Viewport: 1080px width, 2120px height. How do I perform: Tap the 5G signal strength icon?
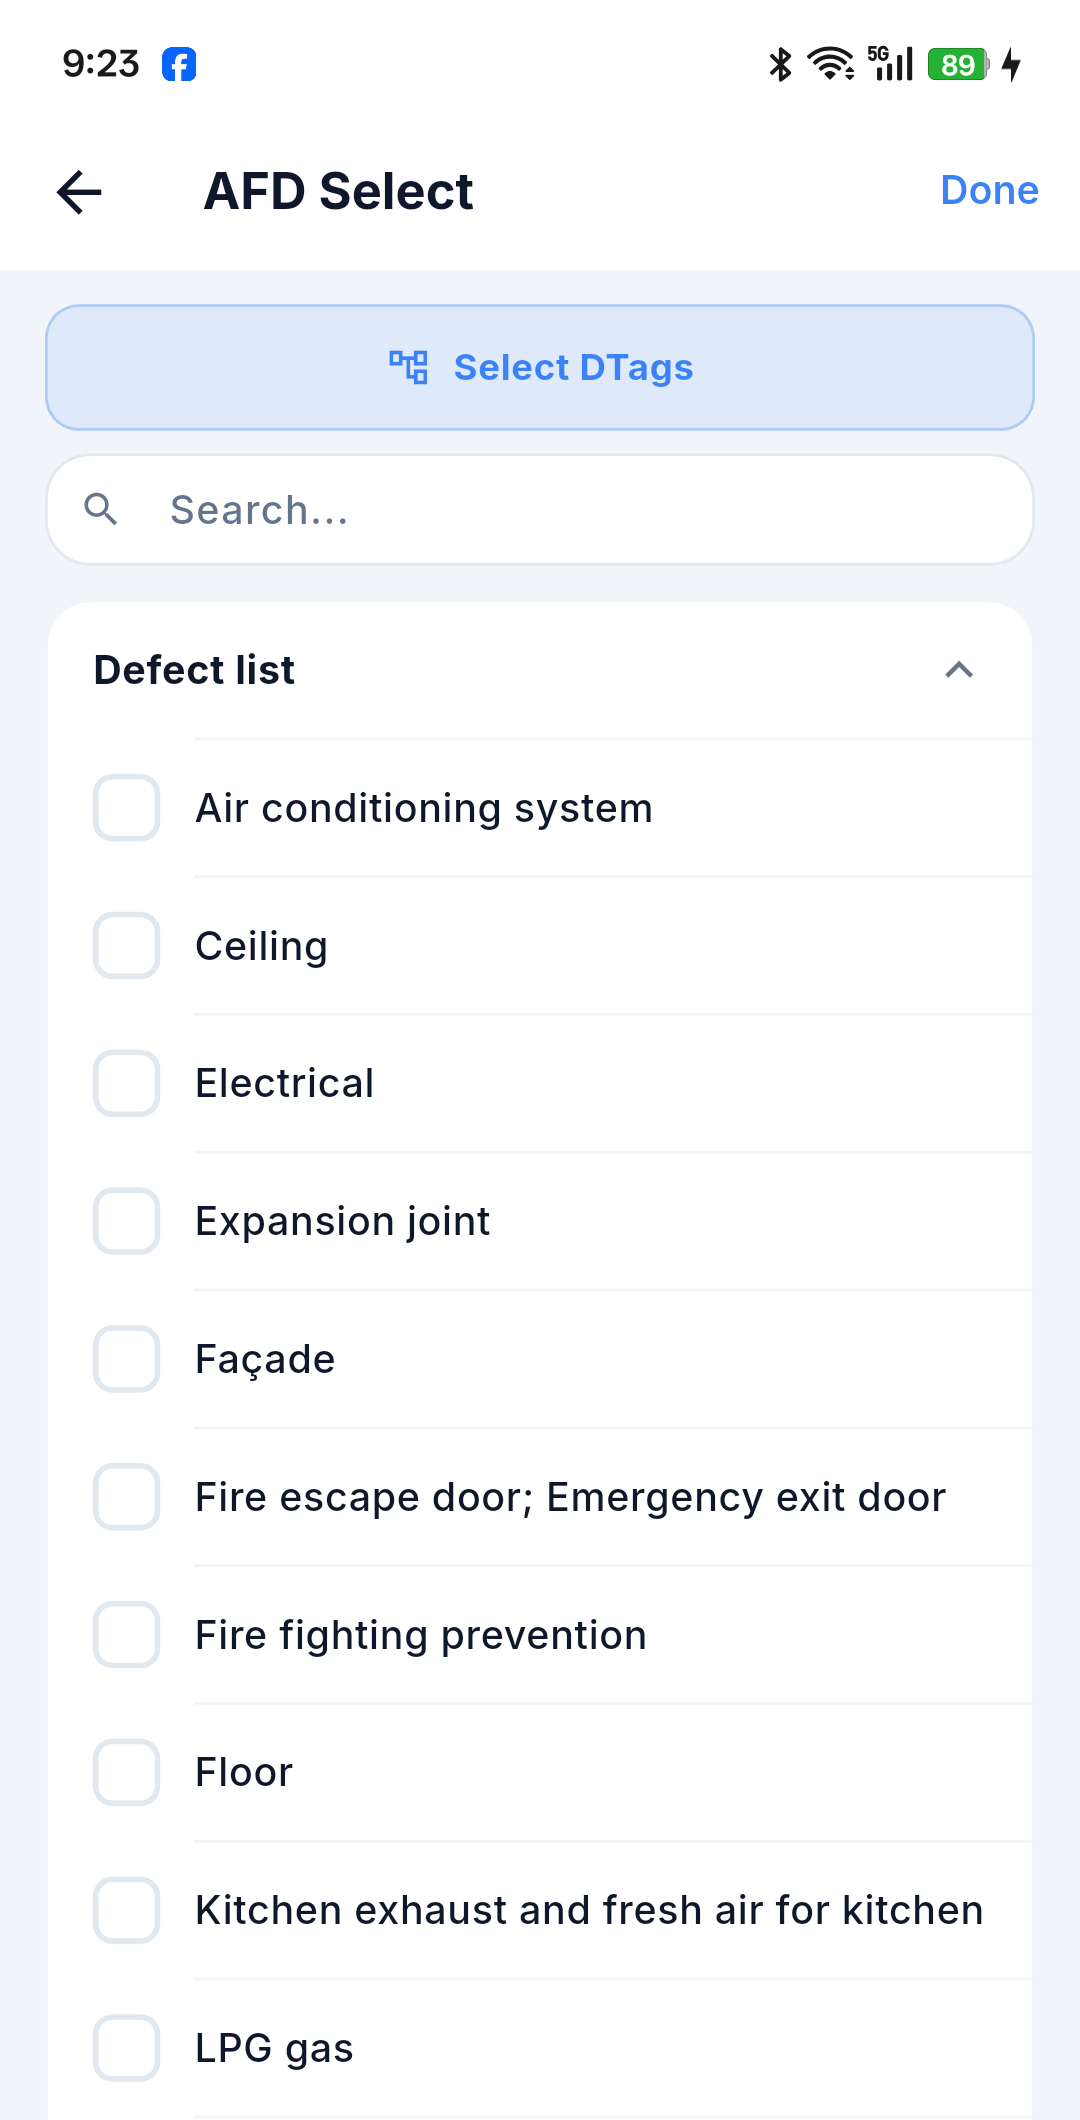click(890, 64)
